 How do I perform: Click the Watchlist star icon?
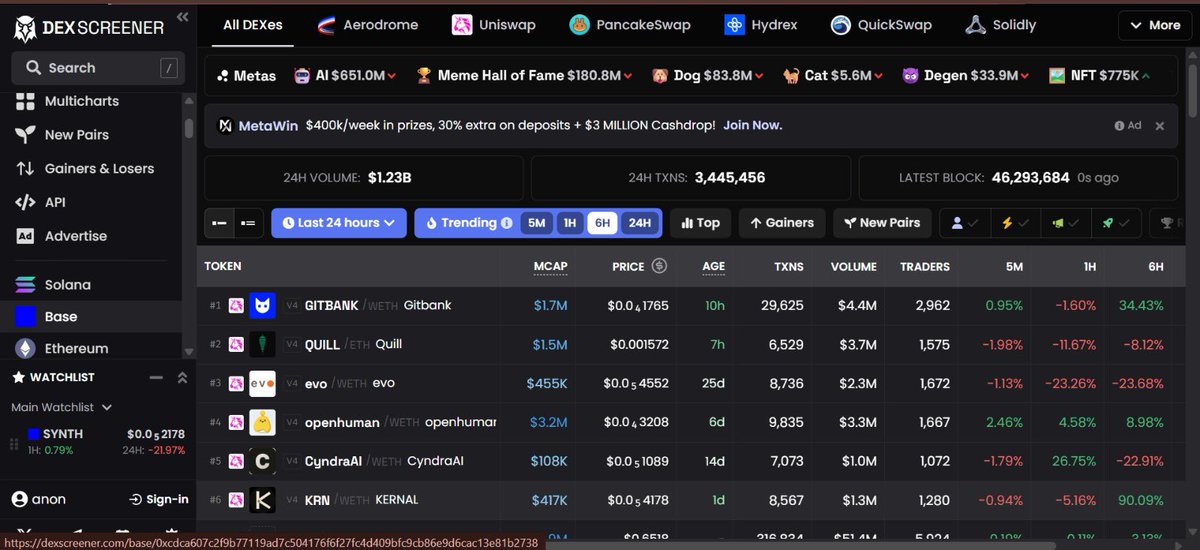coord(18,377)
